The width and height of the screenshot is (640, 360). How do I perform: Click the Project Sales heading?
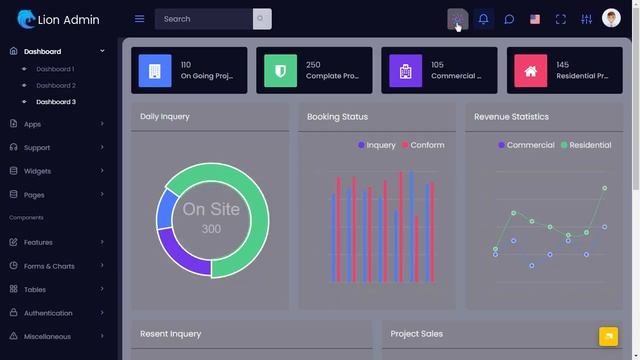tap(417, 333)
